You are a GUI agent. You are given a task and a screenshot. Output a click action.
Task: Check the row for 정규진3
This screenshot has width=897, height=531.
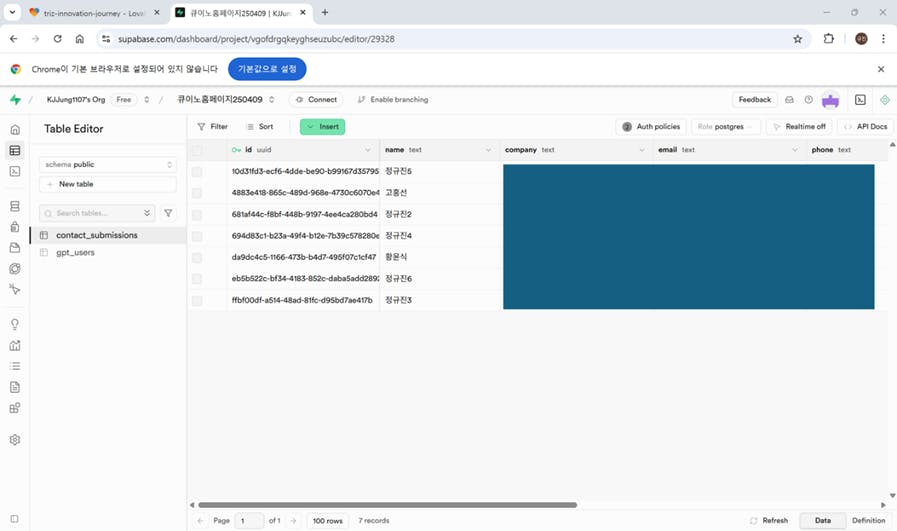pyautogui.click(x=197, y=300)
